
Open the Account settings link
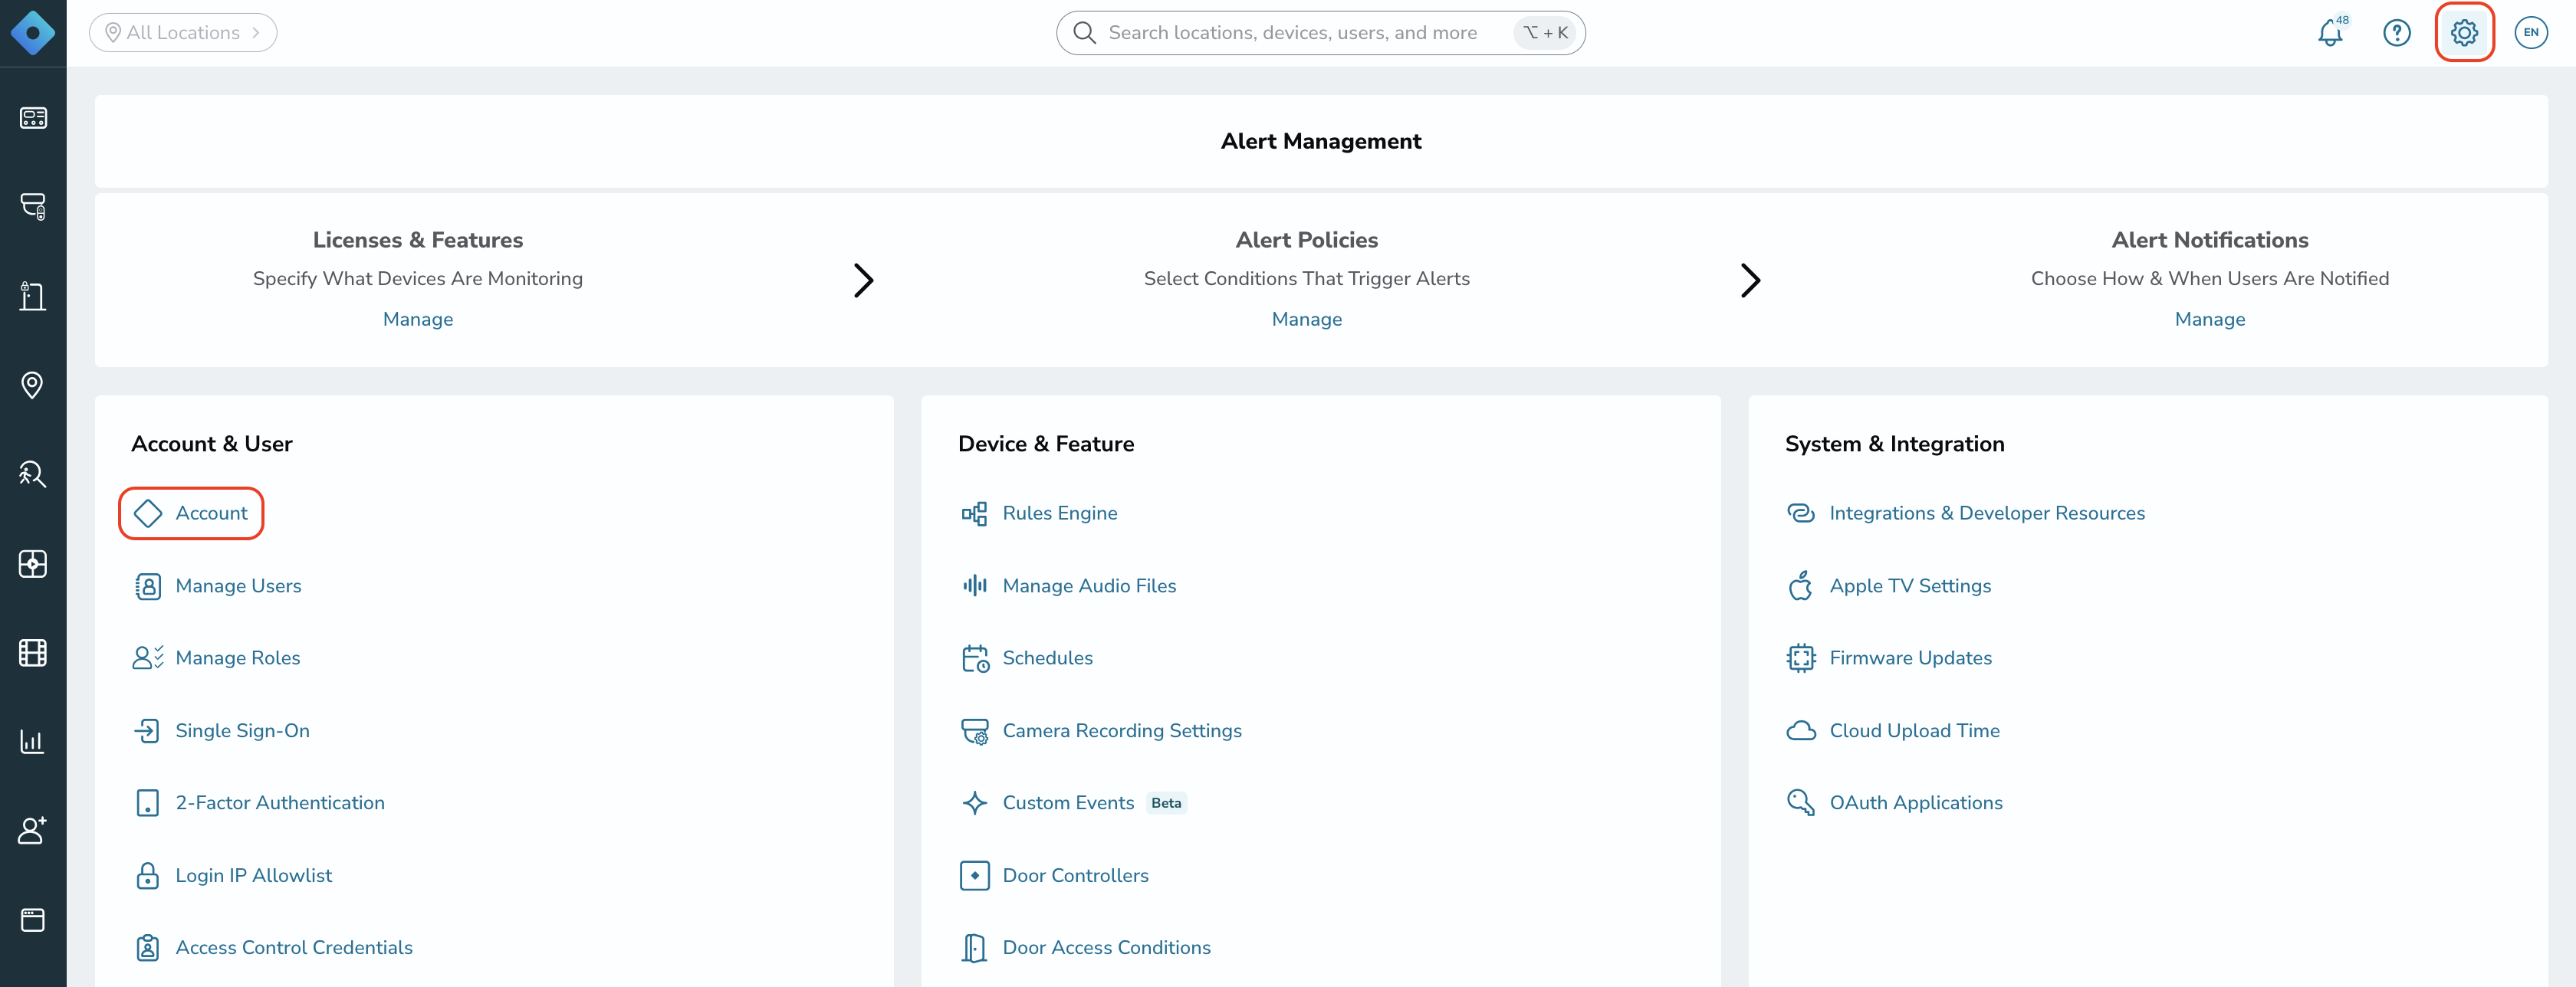point(191,513)
